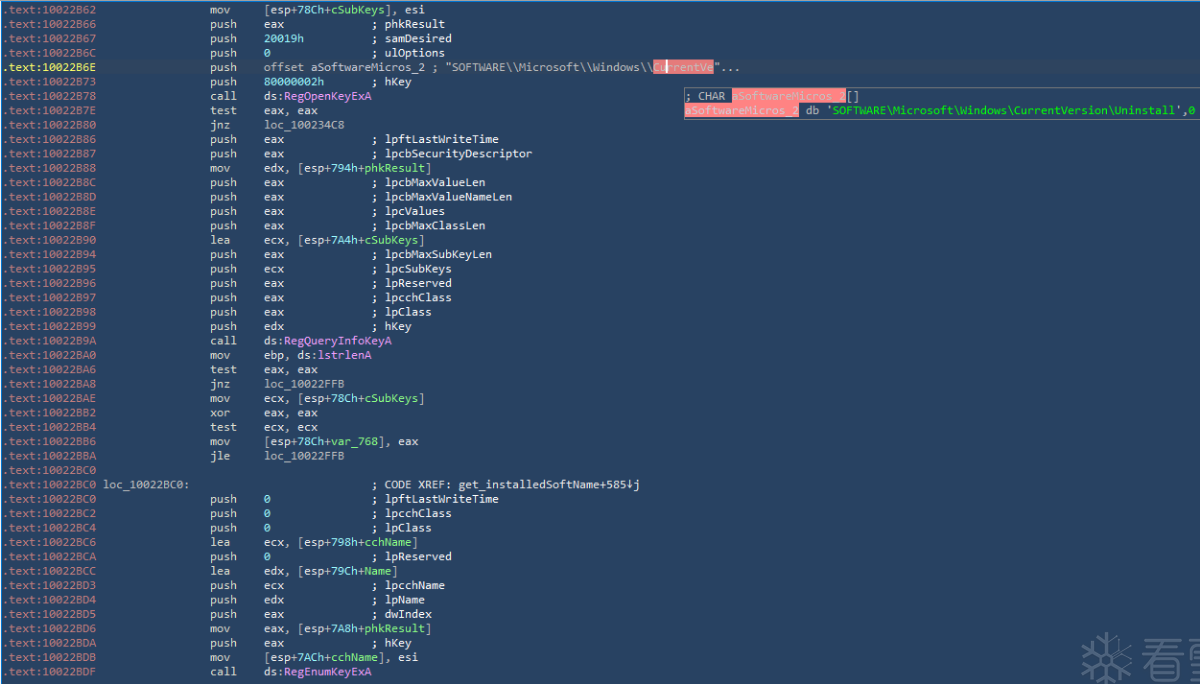Click the hKey comment at 10022B73

(391, 82)
